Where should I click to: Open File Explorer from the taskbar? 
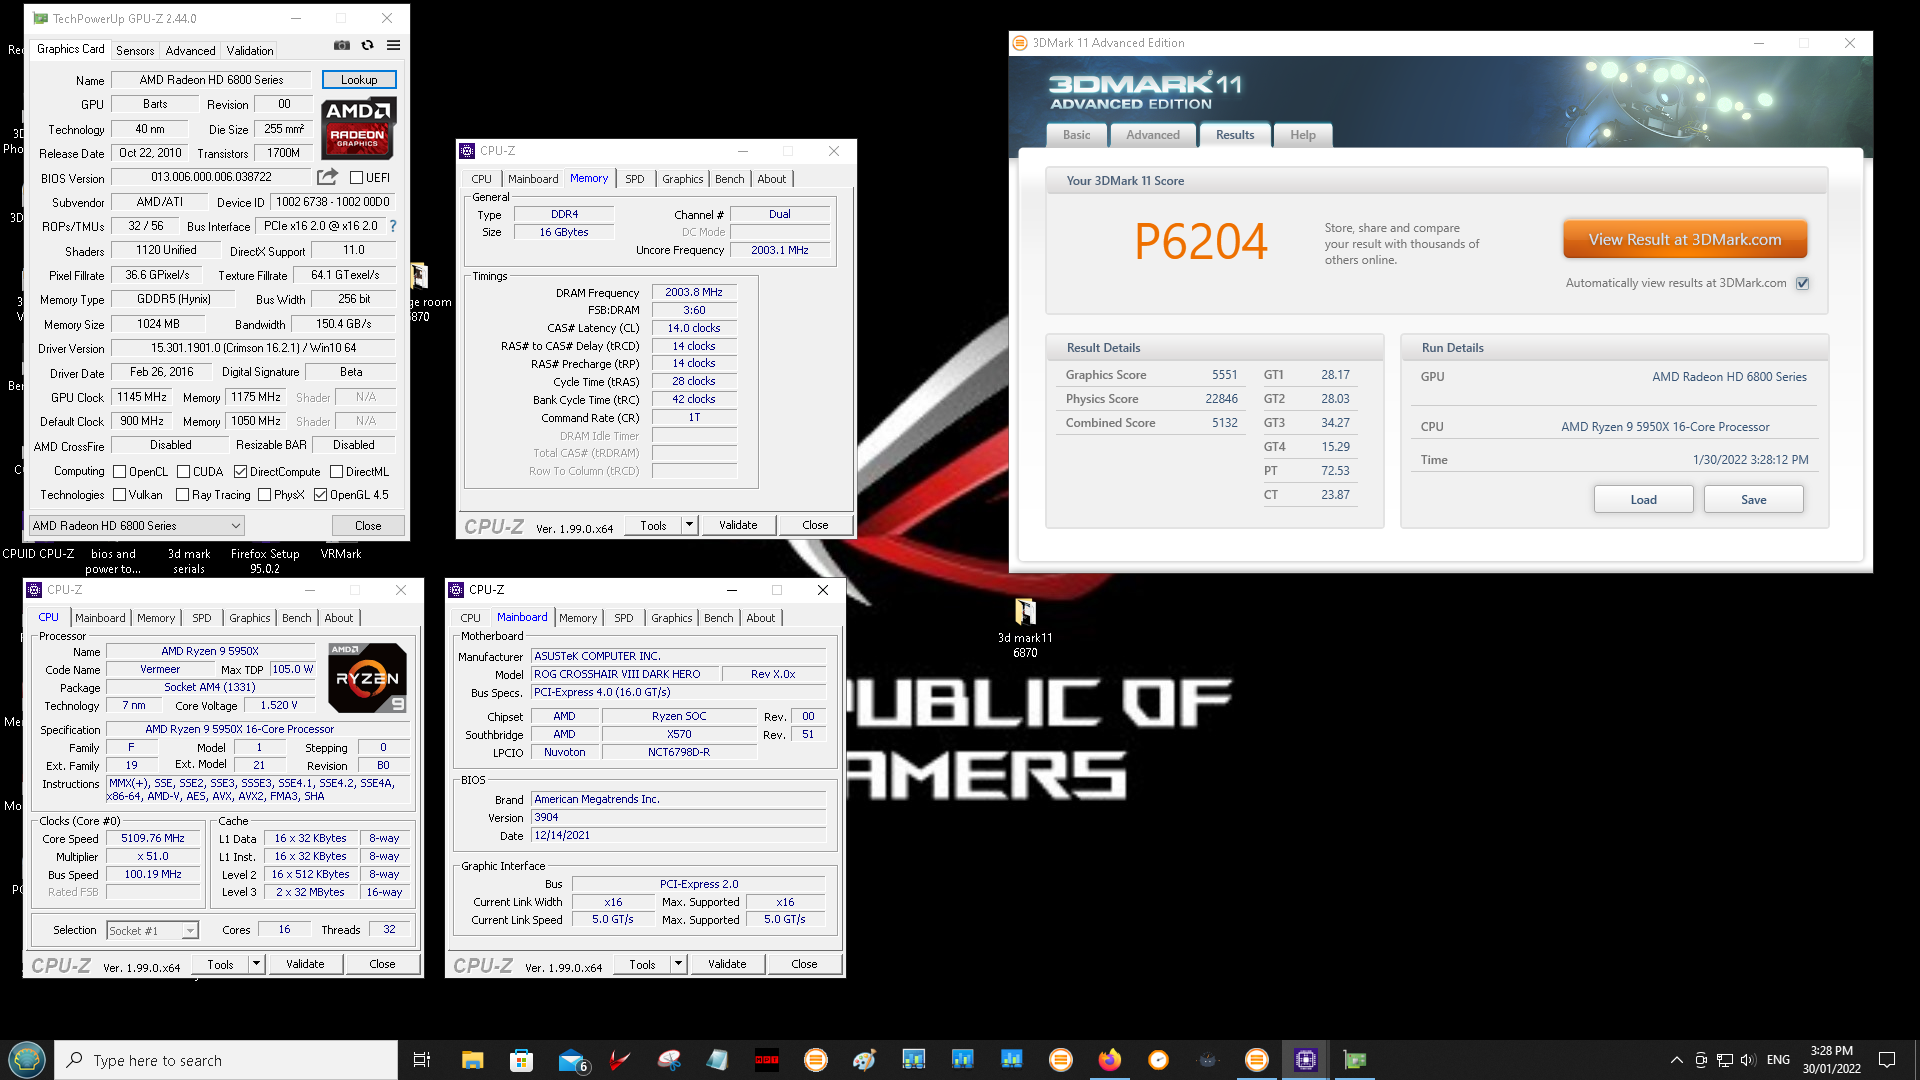pos(472,1060)
